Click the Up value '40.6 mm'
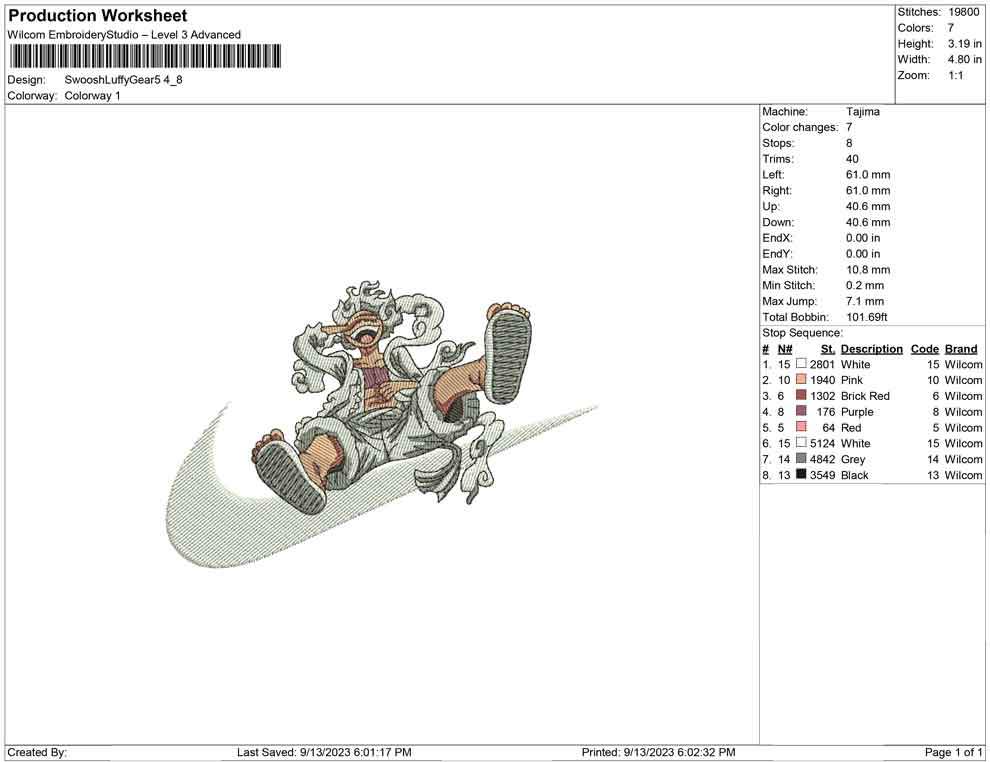The width and height of the screenshot is (990, 762). click(868, 206)
